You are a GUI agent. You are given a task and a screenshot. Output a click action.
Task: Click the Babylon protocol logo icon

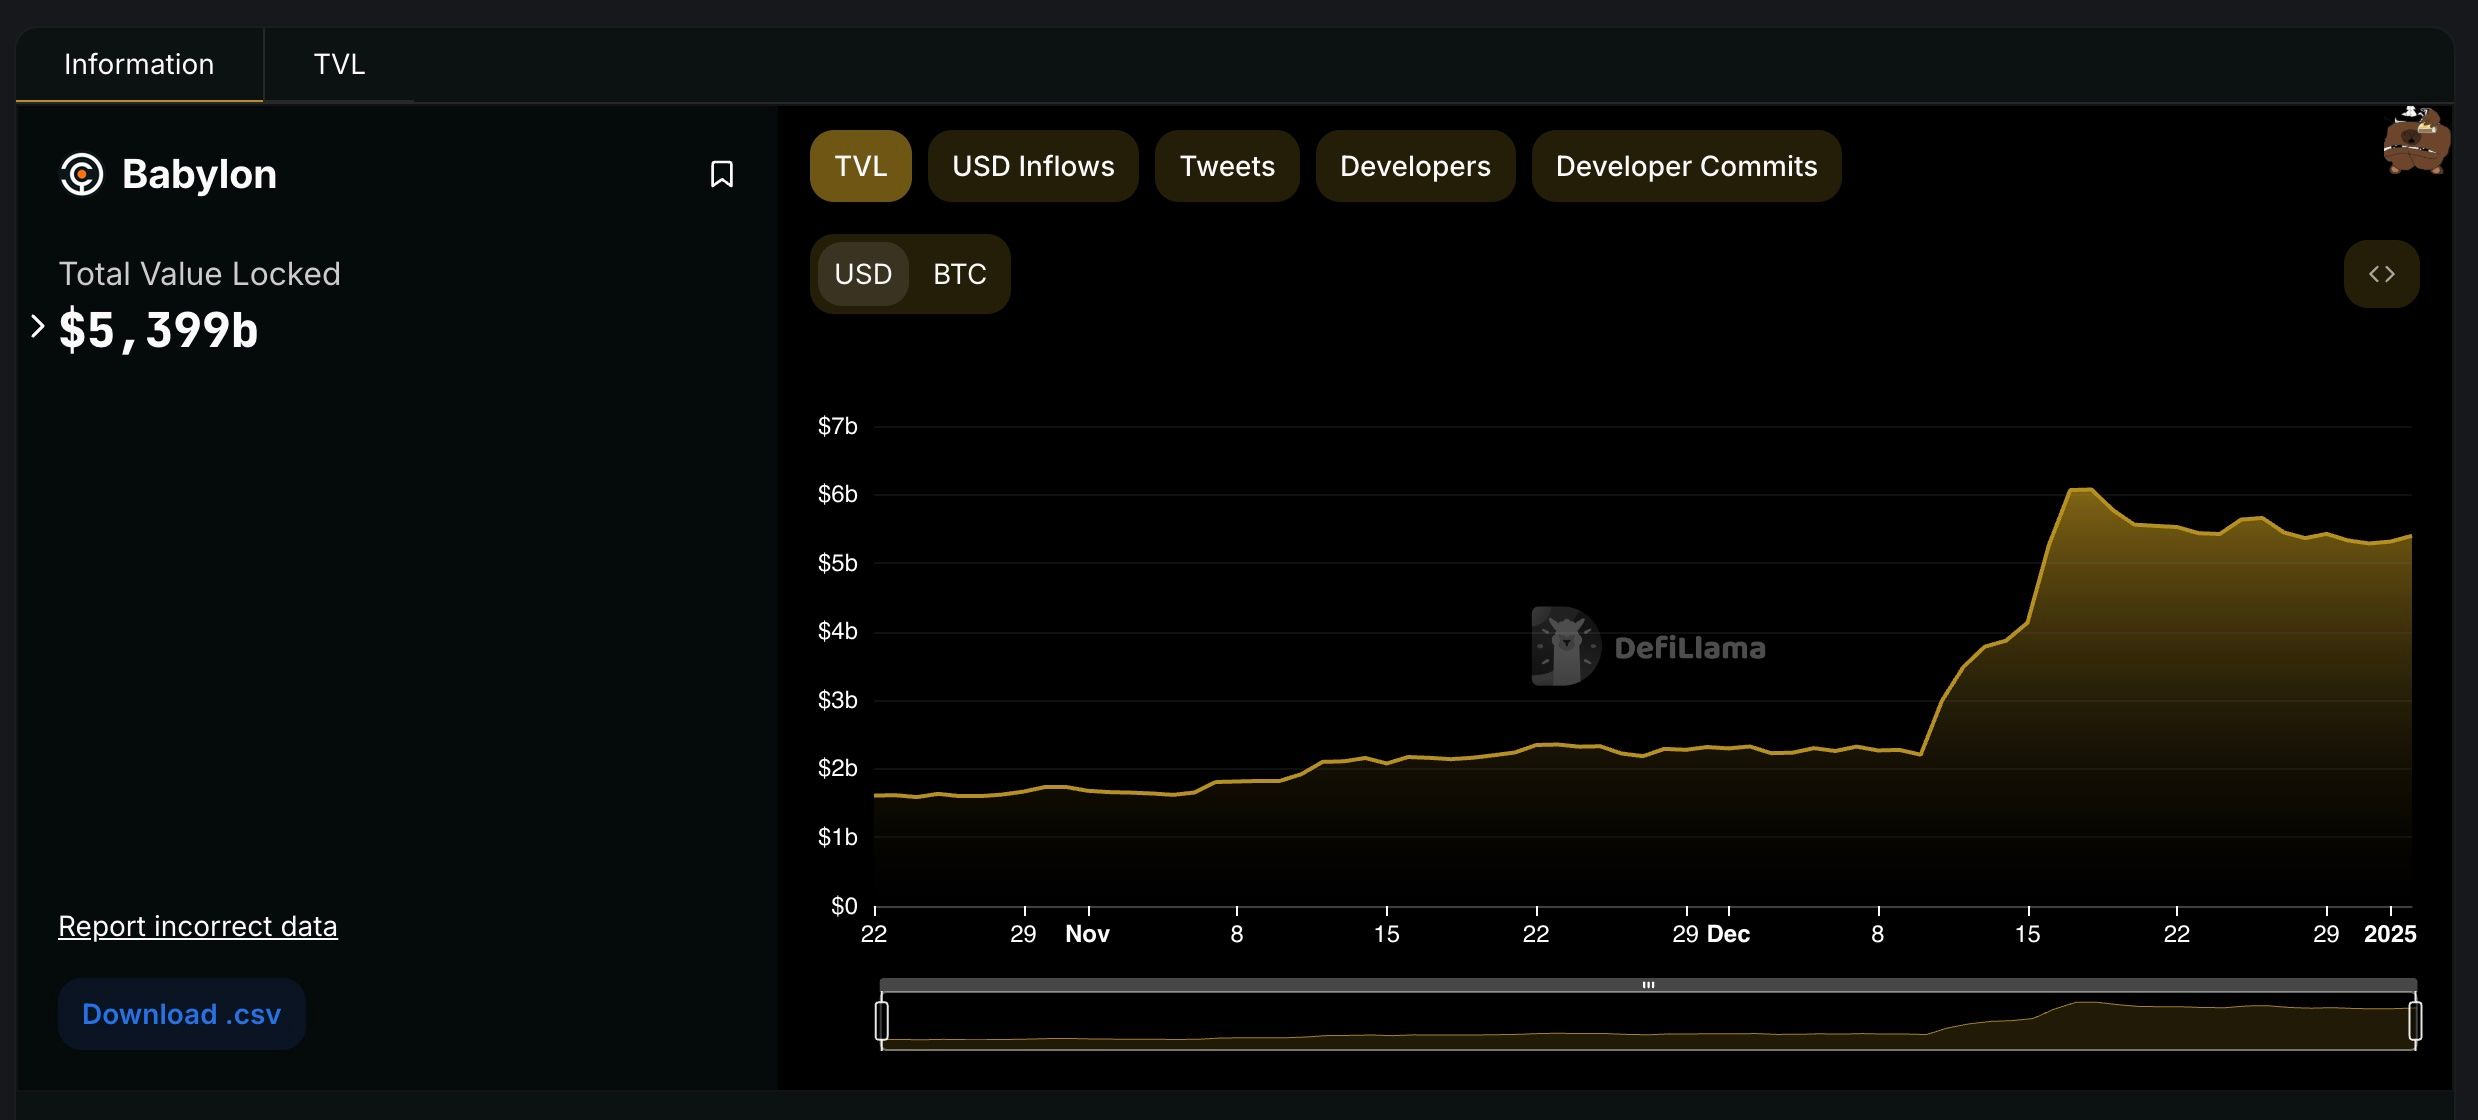tap(82, 174)
